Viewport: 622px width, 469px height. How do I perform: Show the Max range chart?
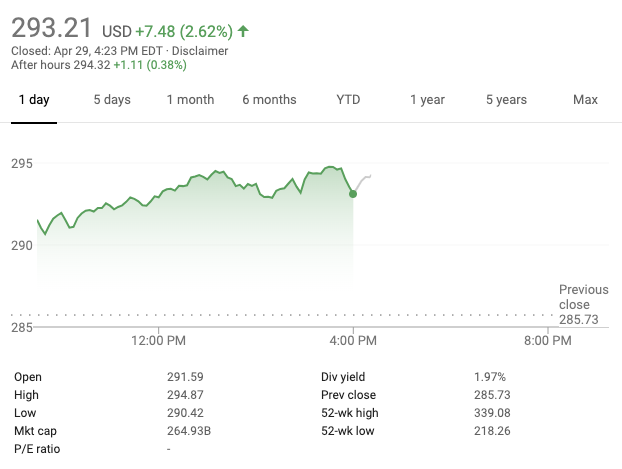pos(585,100)
